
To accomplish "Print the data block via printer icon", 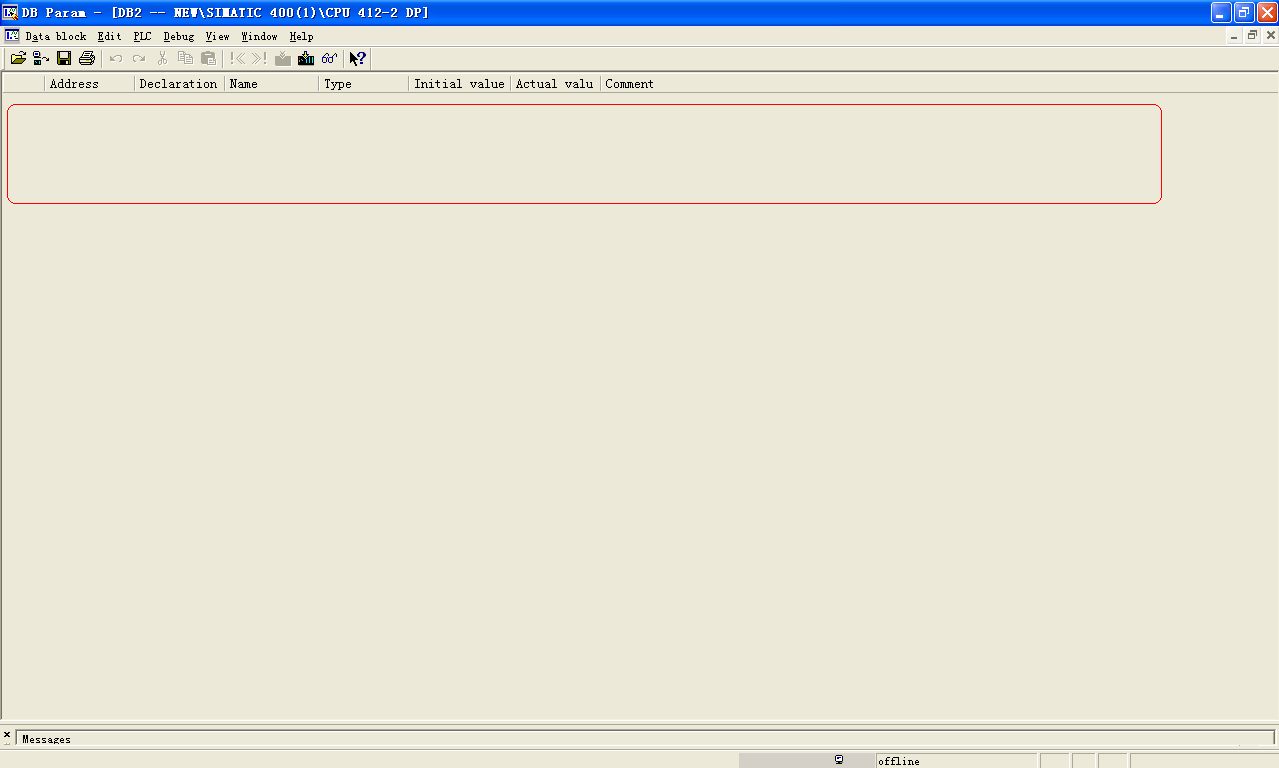I will point(87,59).
